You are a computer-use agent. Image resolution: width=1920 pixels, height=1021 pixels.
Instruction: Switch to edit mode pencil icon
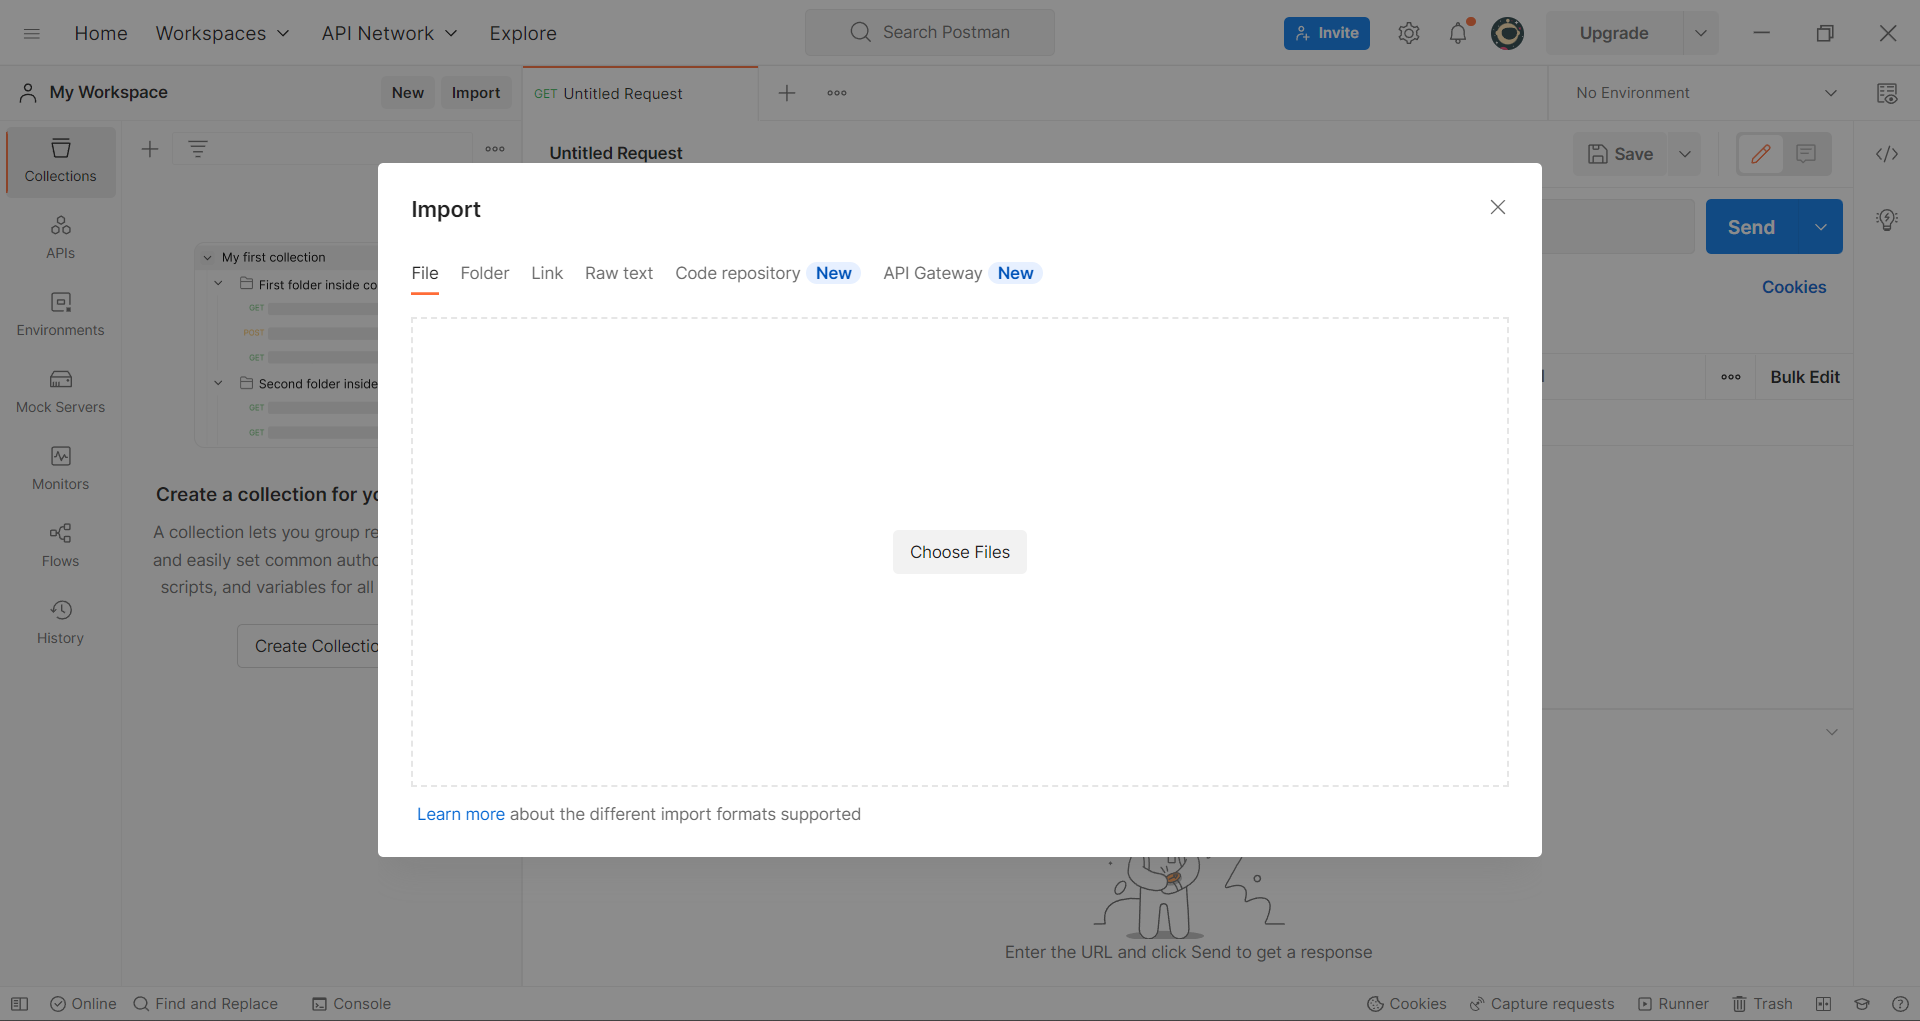pyautogui.click(x=1761, y=154)
